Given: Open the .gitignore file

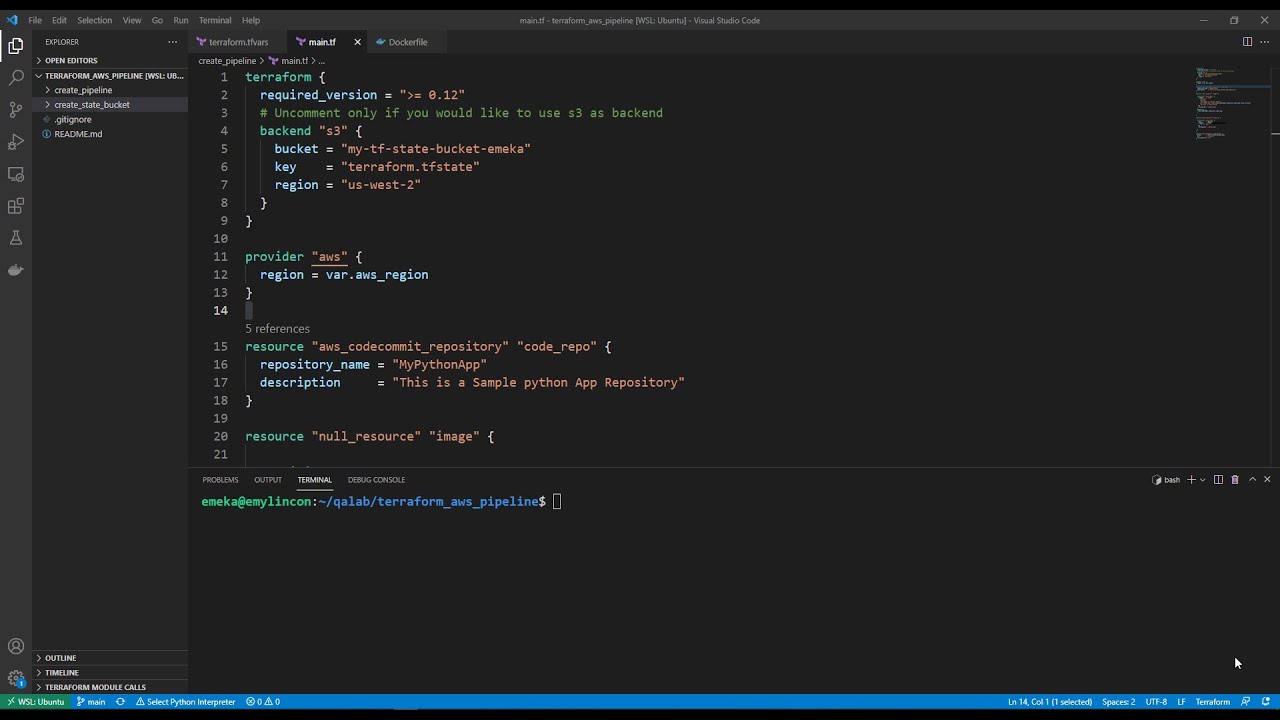Looking at the screenshot, I should pos(110,119).
